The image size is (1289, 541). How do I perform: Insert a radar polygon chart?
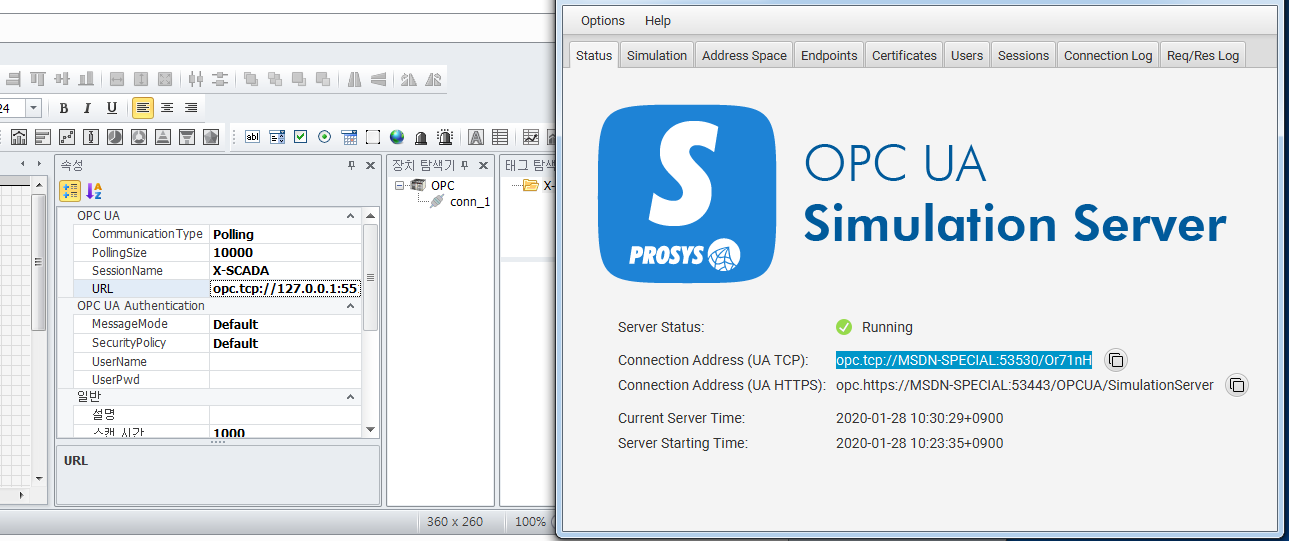coord(211,137)
